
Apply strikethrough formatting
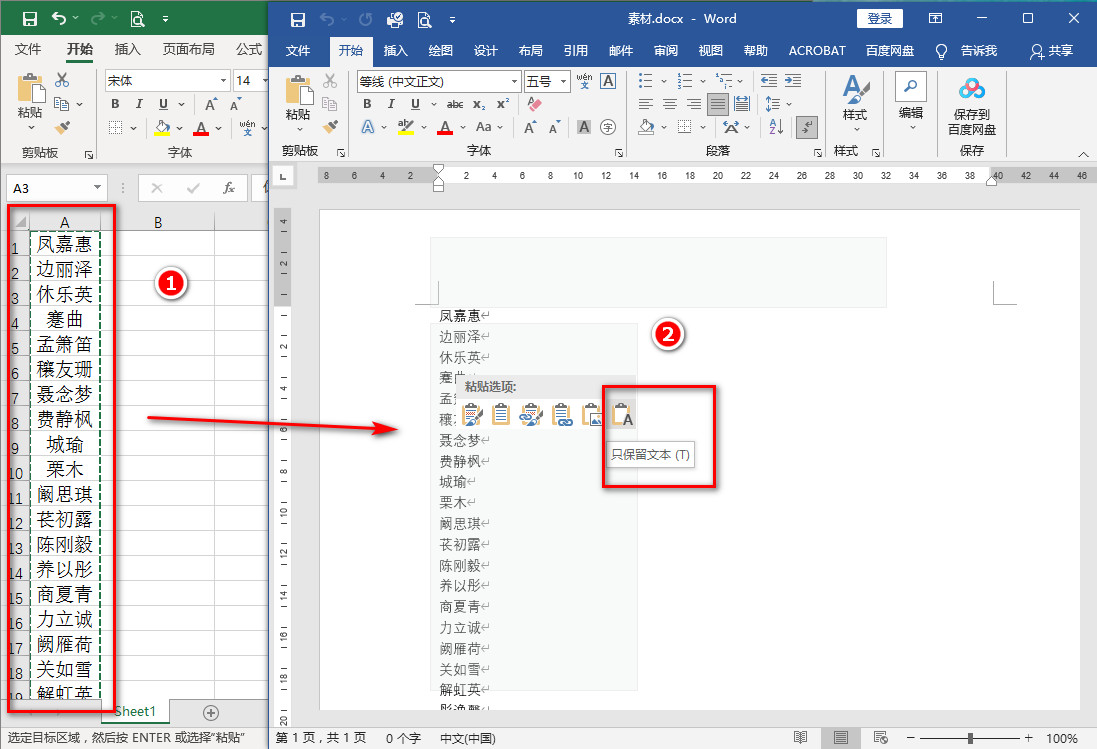(x=455, y=103)
